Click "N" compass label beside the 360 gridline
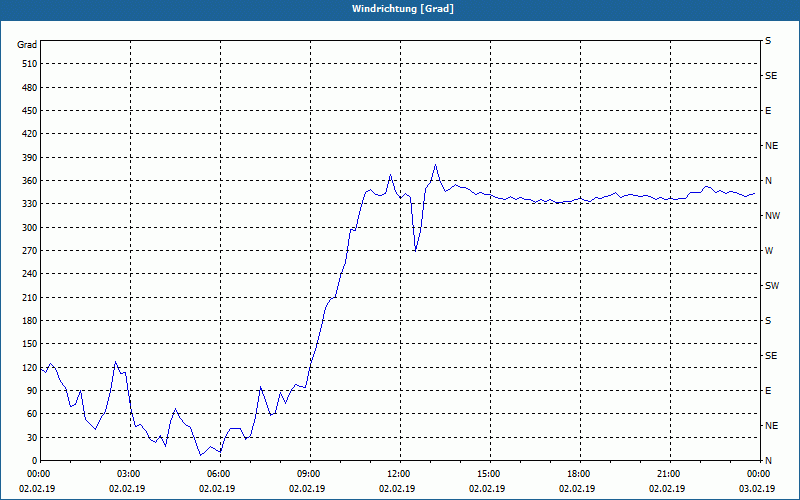This screenshot has width=800, height=500. tap(768, 181)
